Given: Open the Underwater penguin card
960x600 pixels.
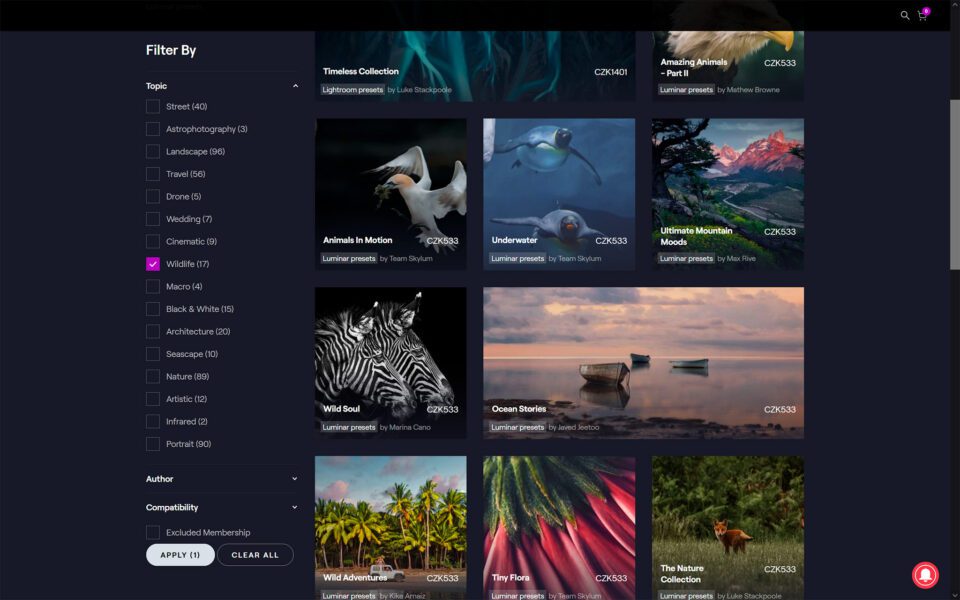Looking at the screenshot, I should click(x=559, y=194).
